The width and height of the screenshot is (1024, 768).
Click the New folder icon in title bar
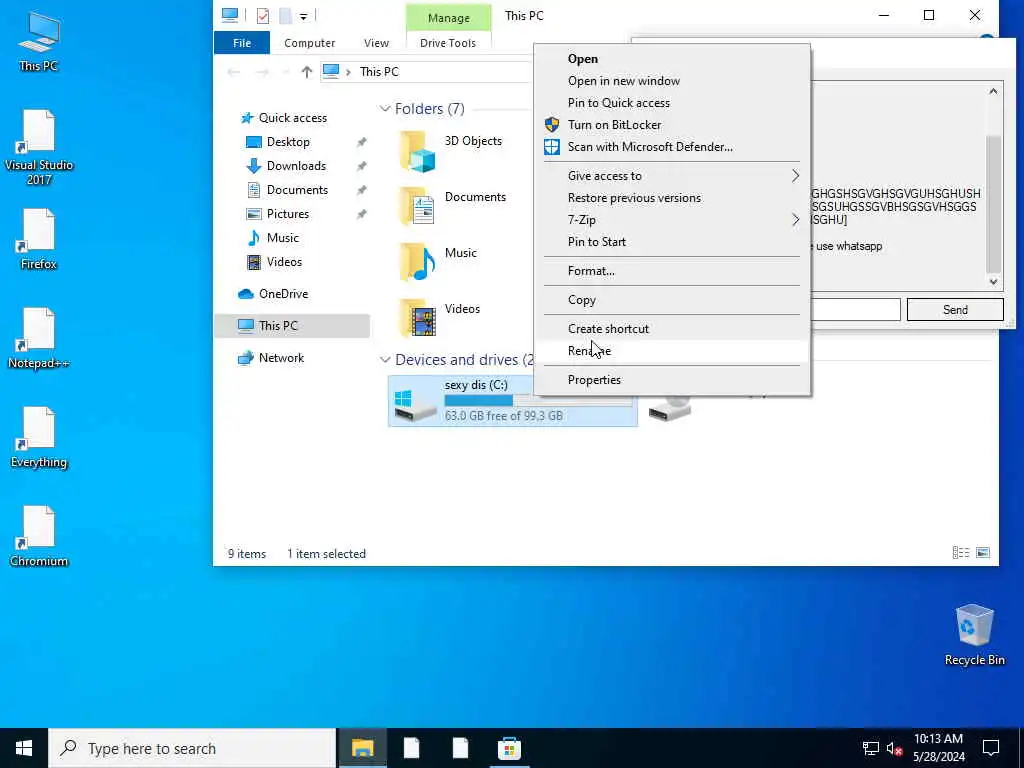pyautogui.click(x=285, y=16)
